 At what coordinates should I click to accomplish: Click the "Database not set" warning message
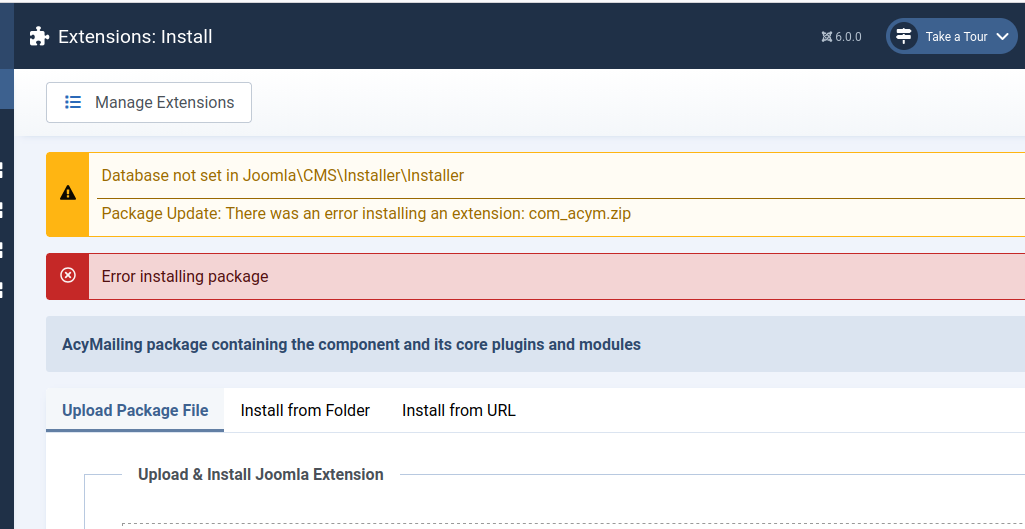[x=283, y=175]
